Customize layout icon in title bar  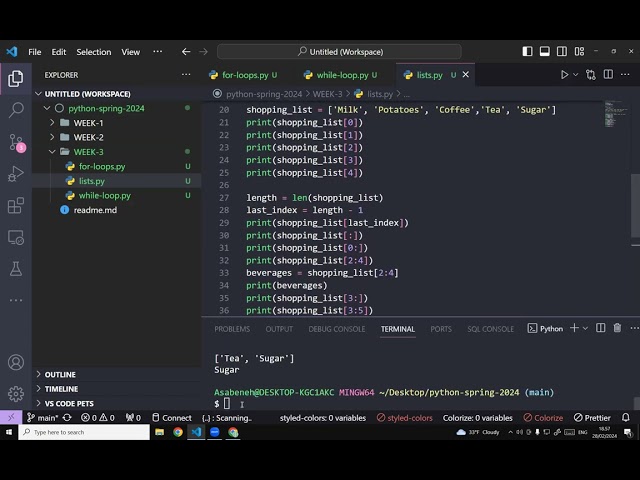tap(579, 51)
